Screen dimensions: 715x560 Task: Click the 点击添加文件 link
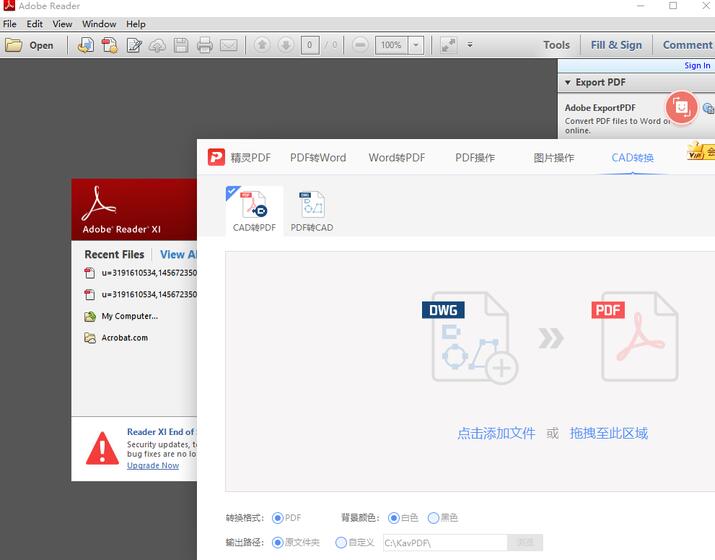click(496, 433)
